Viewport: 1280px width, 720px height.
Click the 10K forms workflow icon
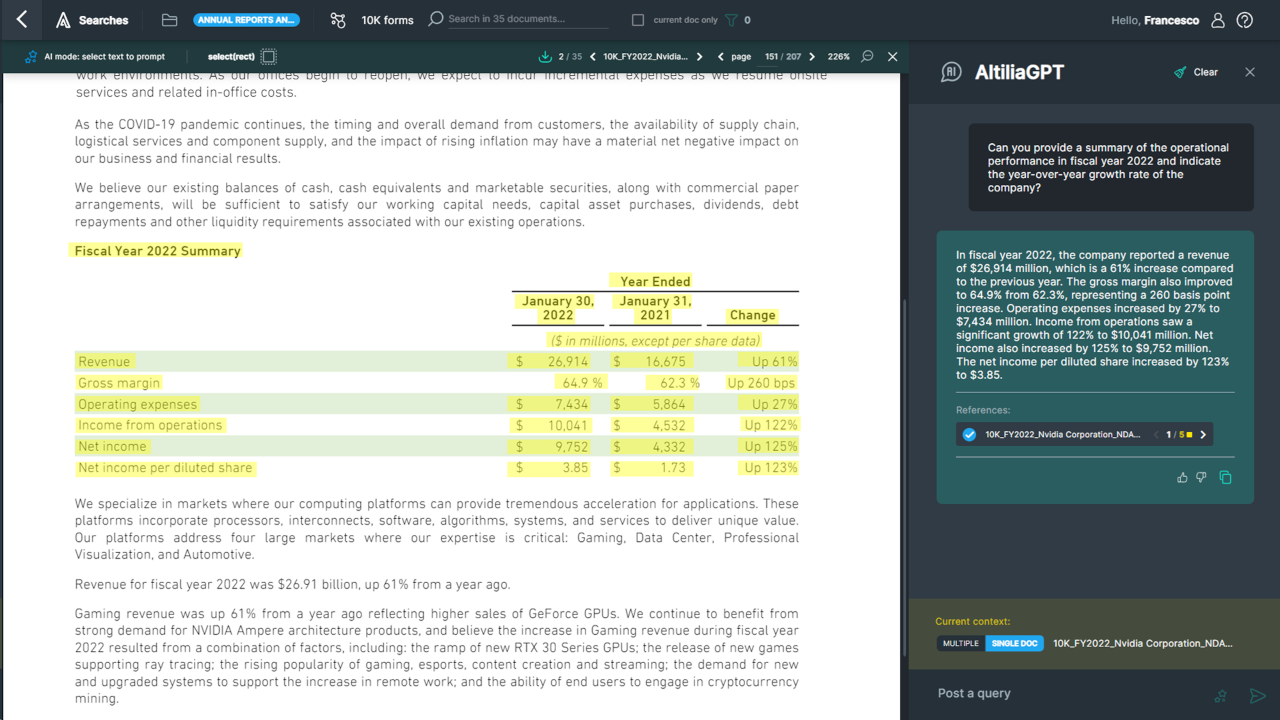pyautogui.click(x=338, y=20)
